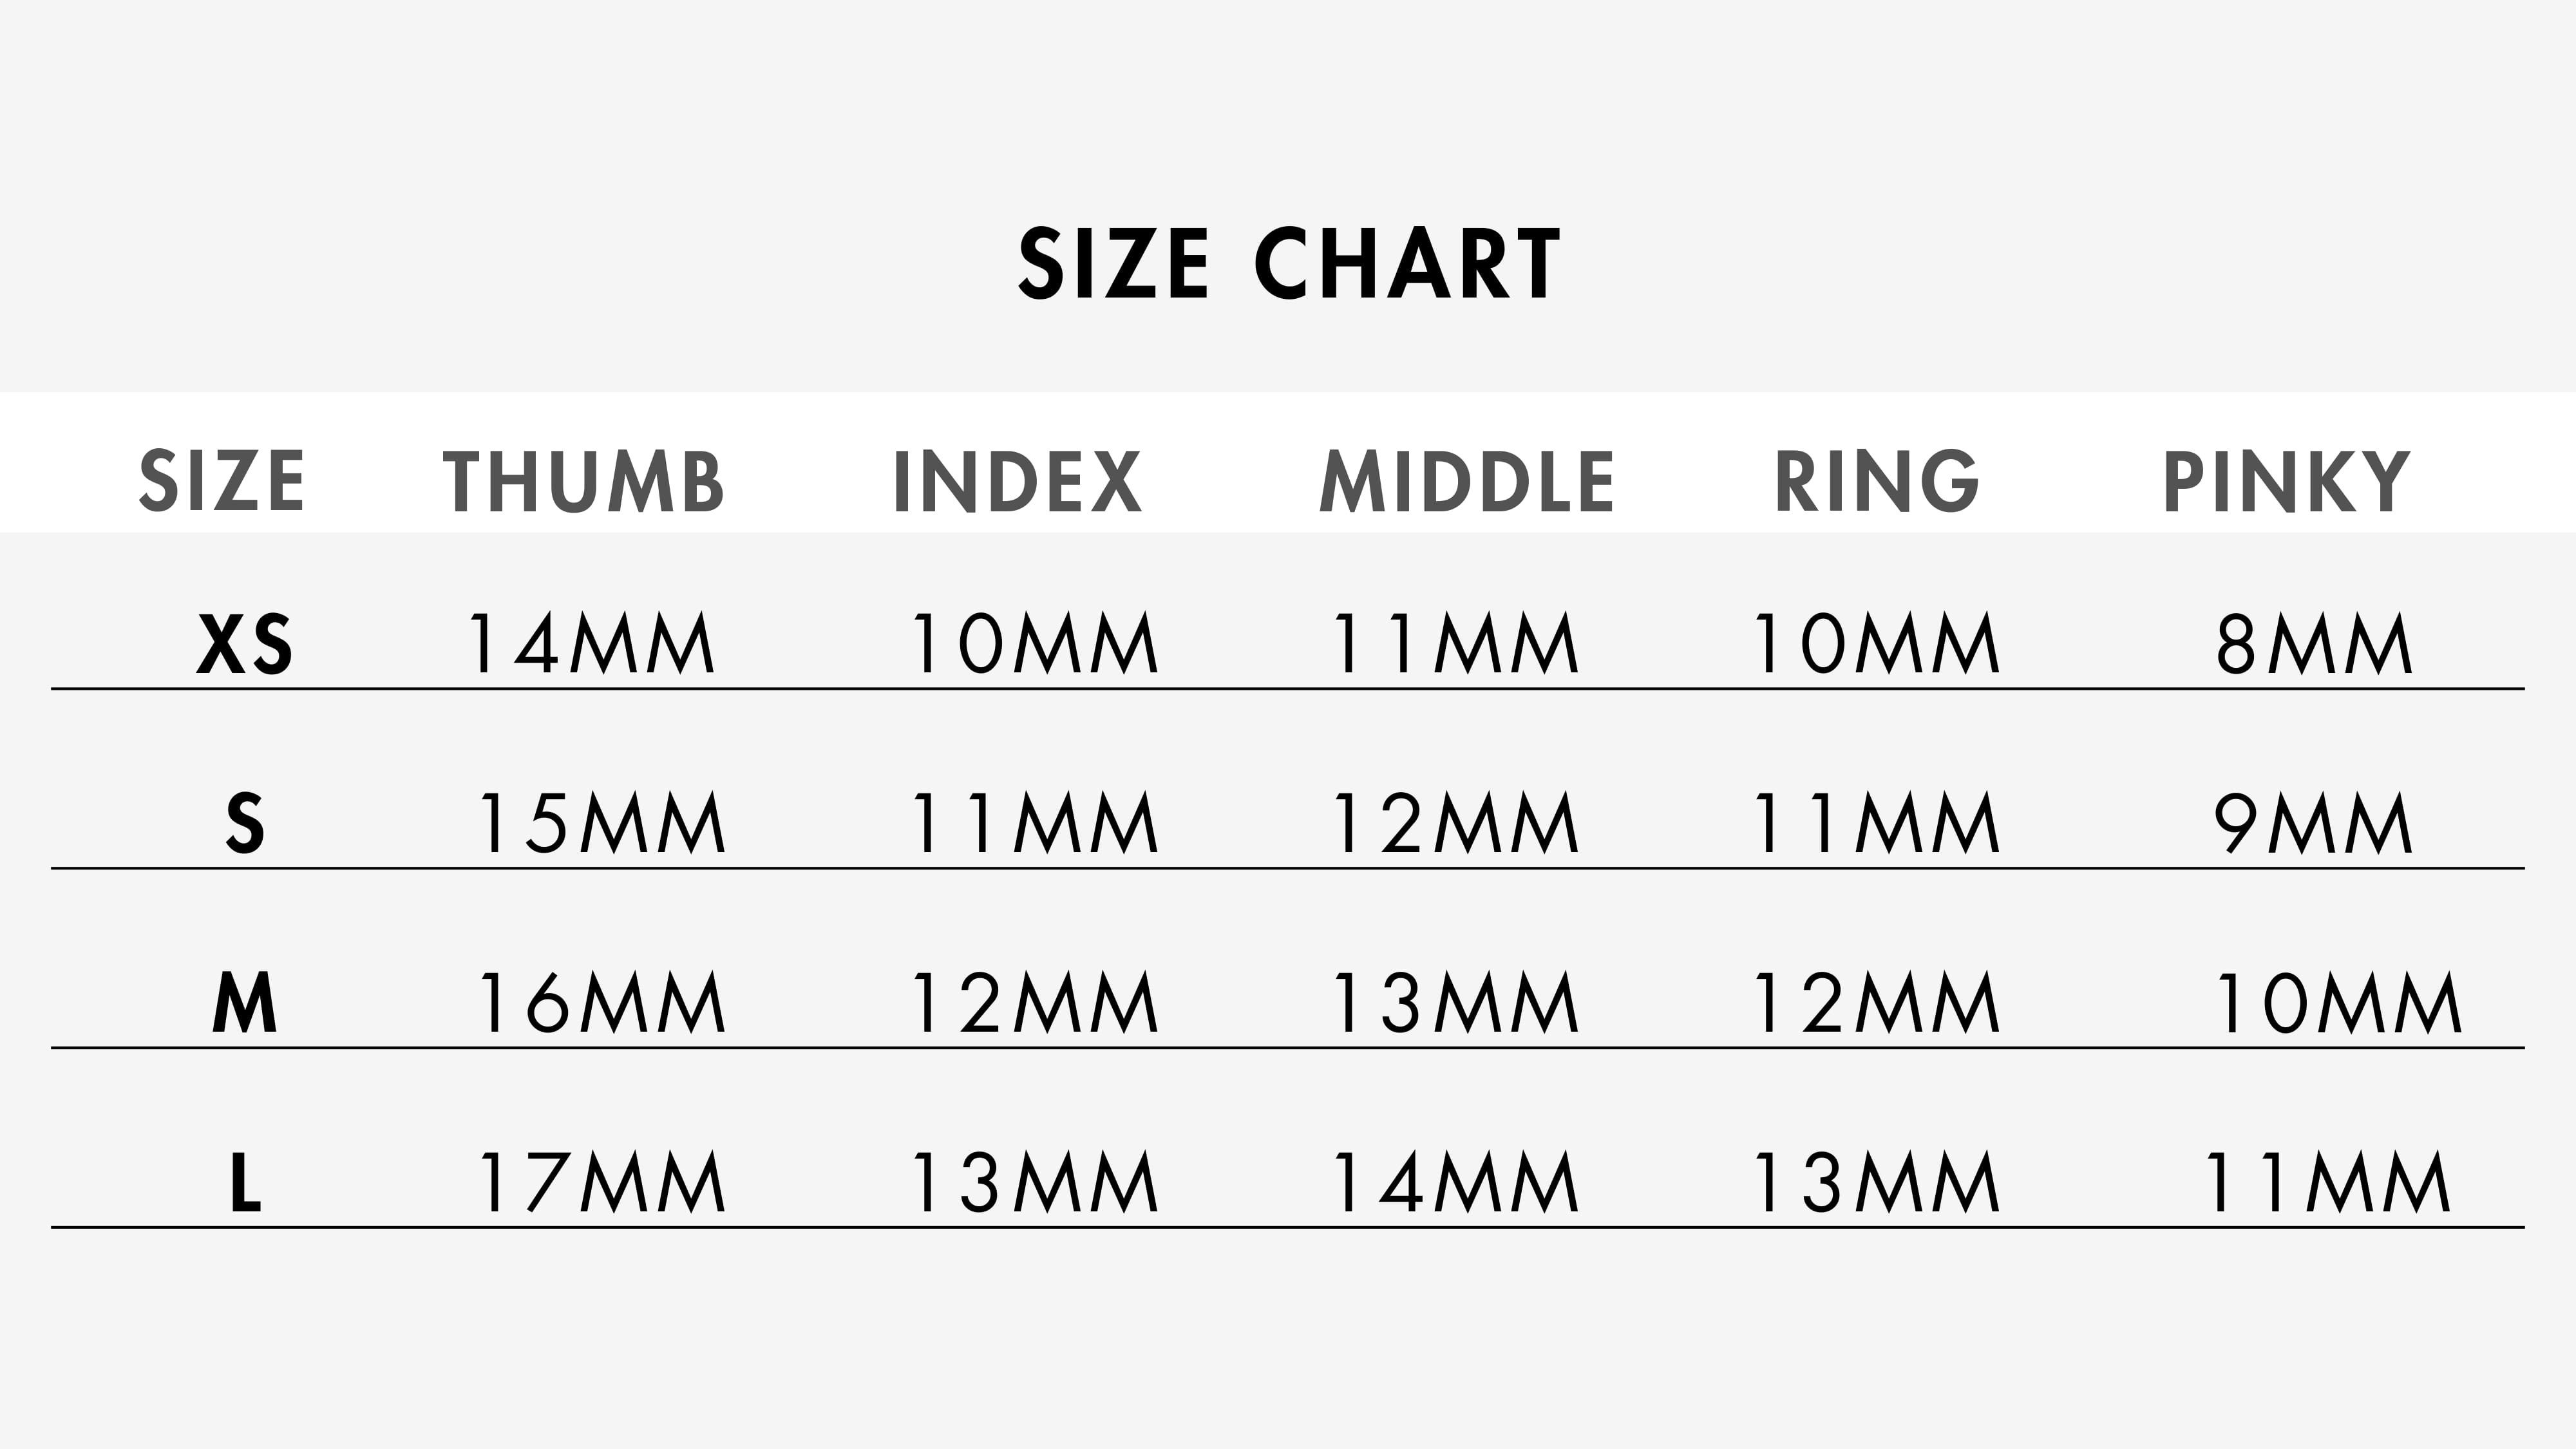Click the INDEX column header
Viewport: 2576px width, 1449px height.
tap(1017, 482)
